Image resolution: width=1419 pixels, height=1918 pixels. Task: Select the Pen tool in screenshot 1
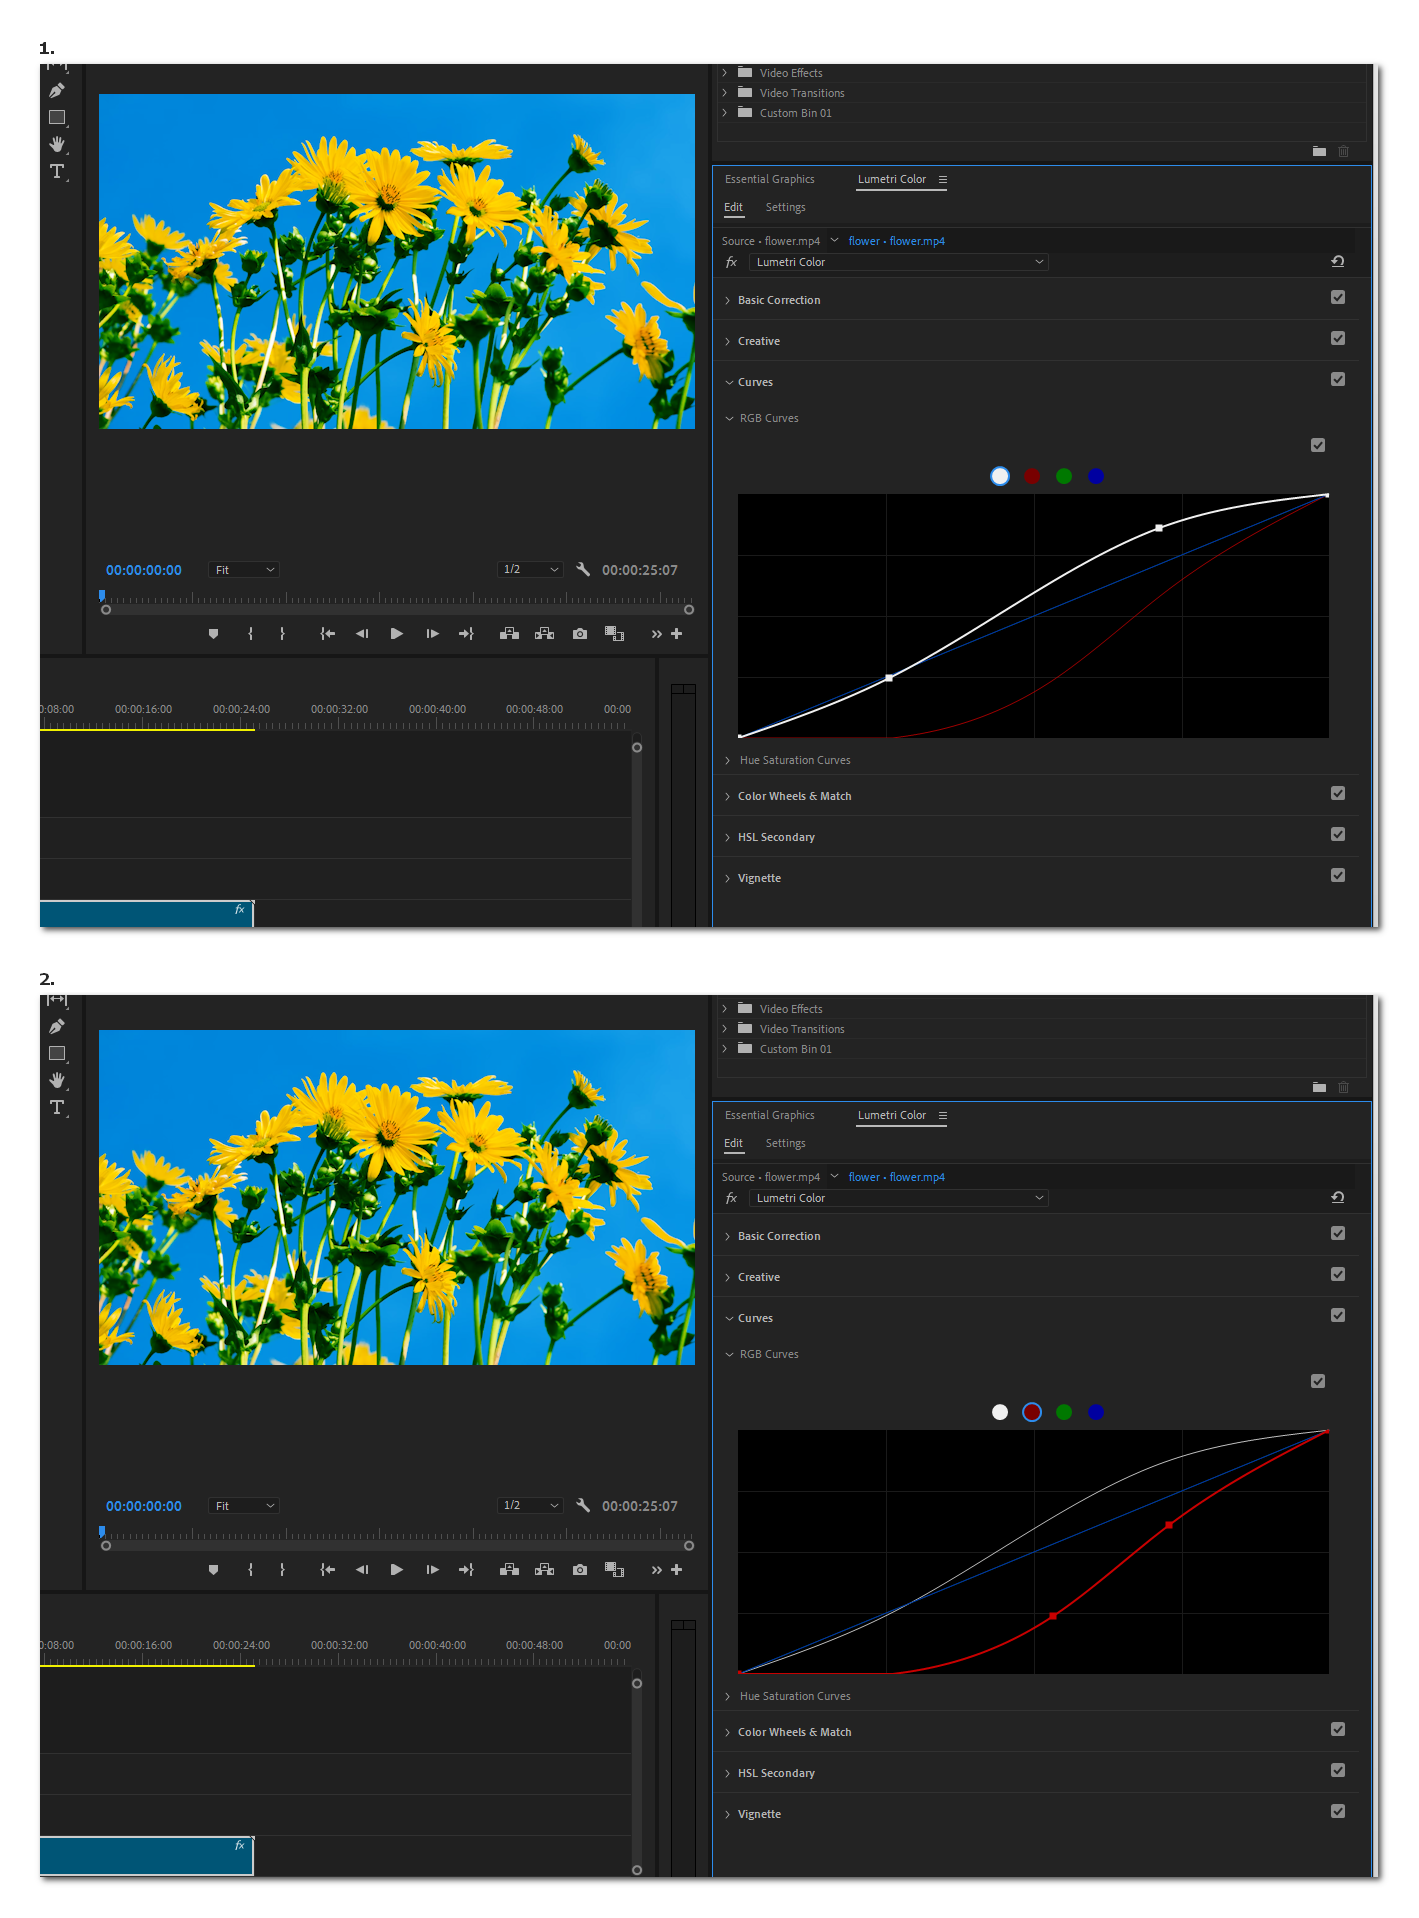point(57,91)
